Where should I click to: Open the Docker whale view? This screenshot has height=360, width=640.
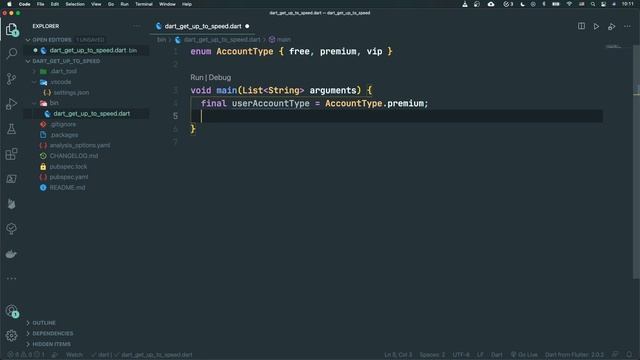tap(11, 254)
